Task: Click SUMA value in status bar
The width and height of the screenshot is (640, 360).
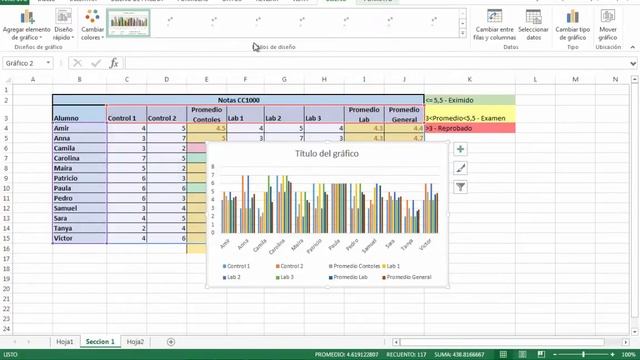Action: pos(459,354)
